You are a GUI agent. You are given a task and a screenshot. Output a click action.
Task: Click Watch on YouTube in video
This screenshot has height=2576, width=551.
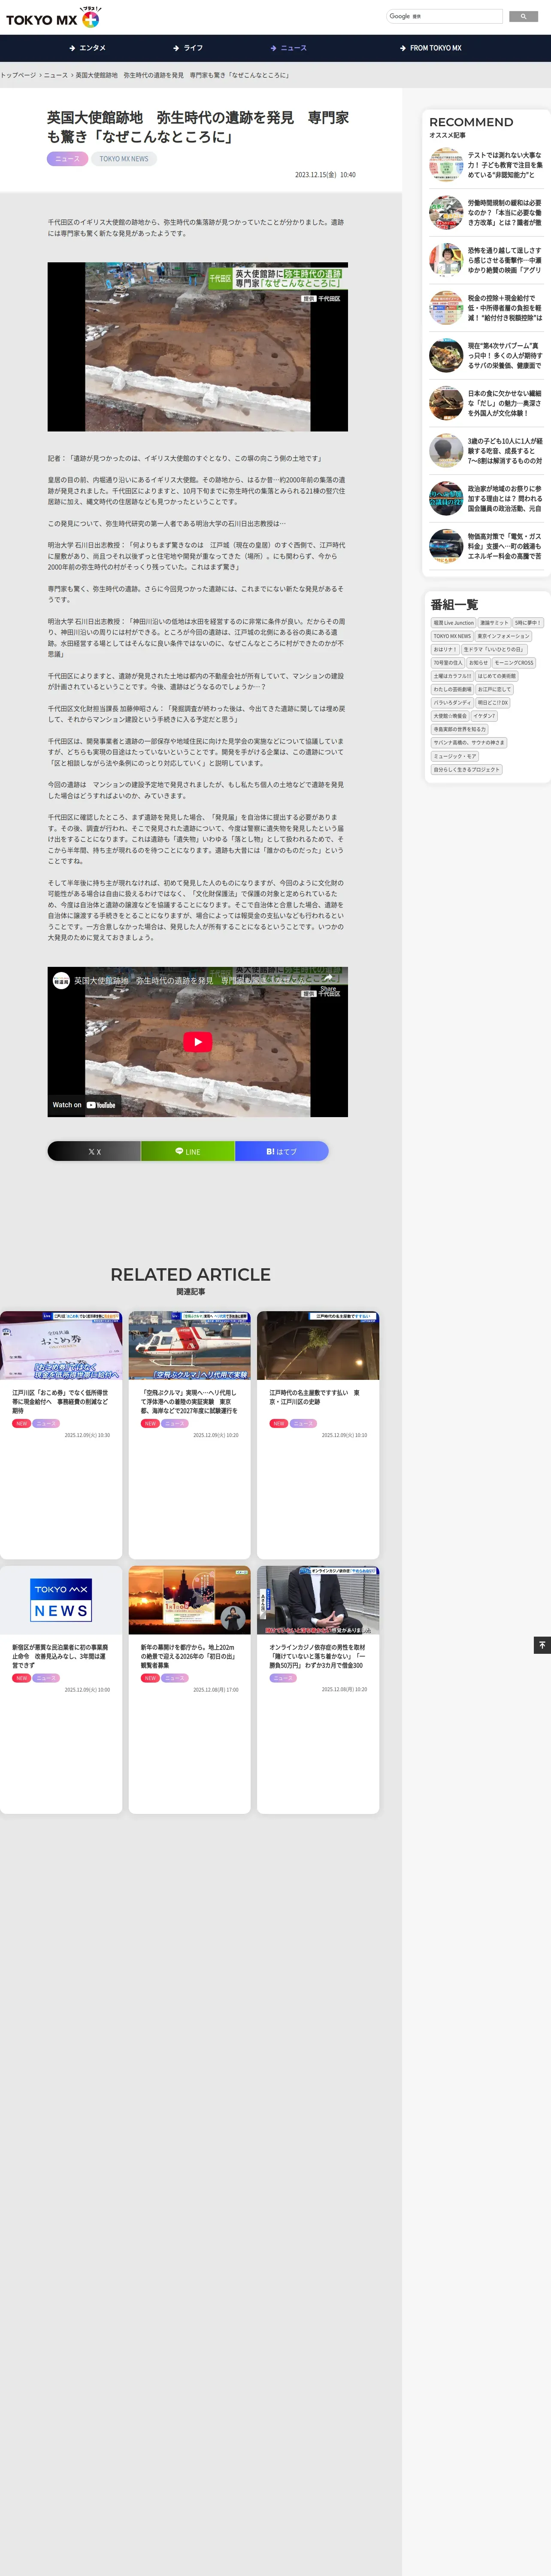(84, 1105)
